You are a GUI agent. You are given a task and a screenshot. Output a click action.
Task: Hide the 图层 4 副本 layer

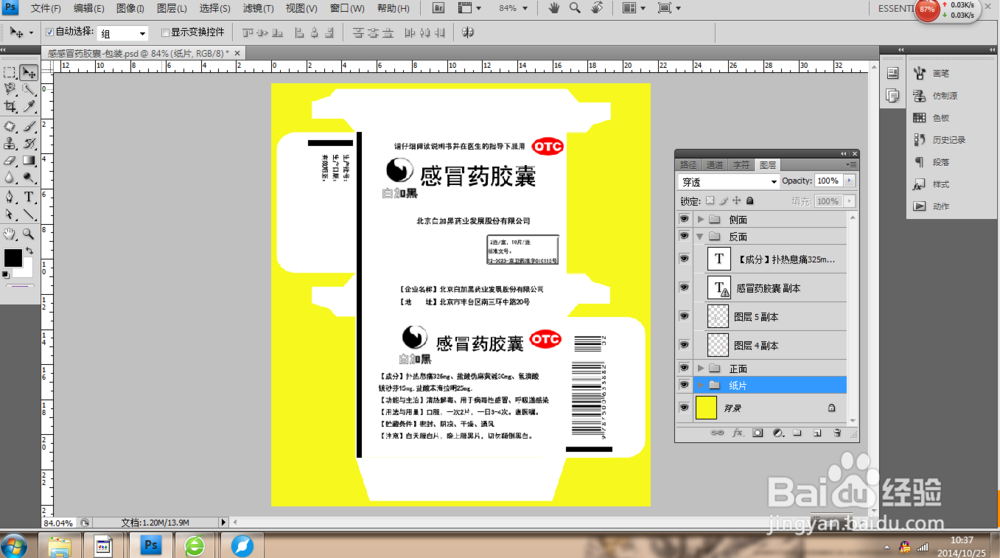point(684,345)
